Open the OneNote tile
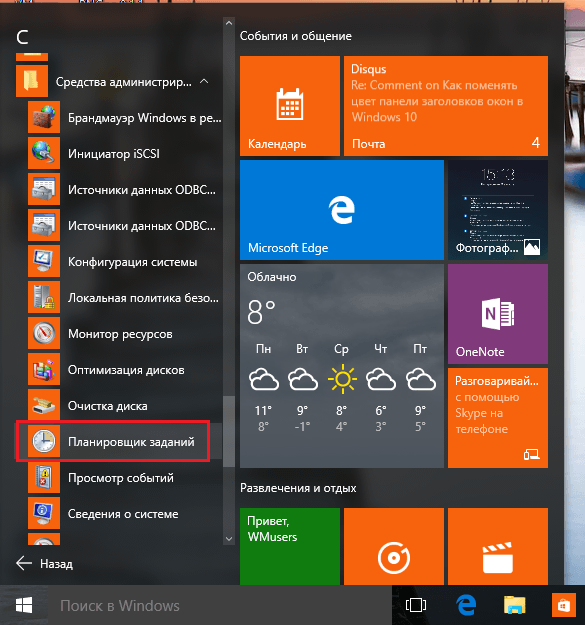 point(498,314)
